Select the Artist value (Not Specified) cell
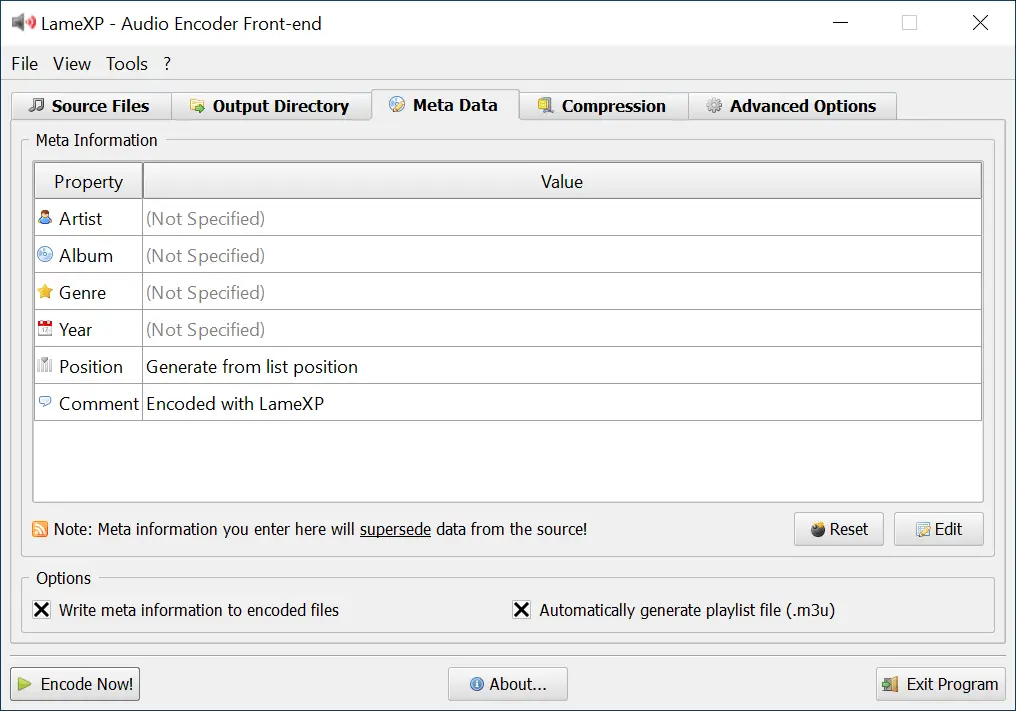This screenshot has height=711, width=1016. pyautogui.click(x=562, y=218)
